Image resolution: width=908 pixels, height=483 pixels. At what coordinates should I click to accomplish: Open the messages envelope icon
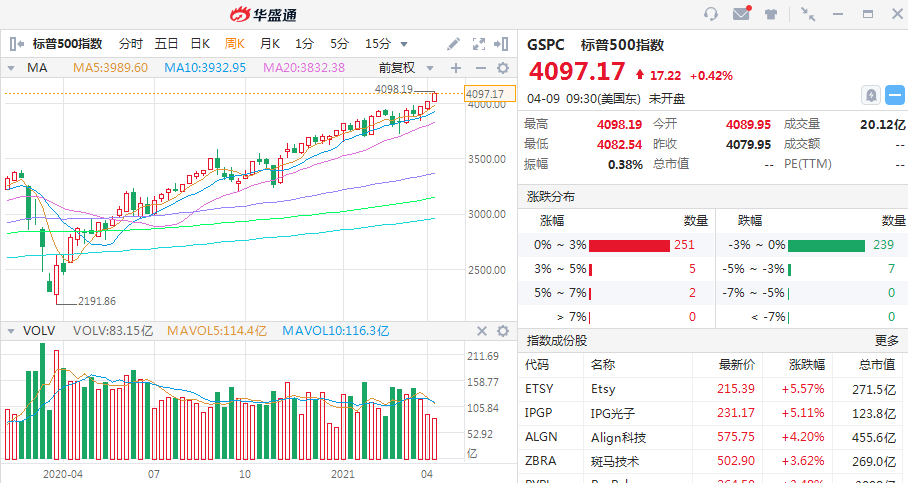741,13
